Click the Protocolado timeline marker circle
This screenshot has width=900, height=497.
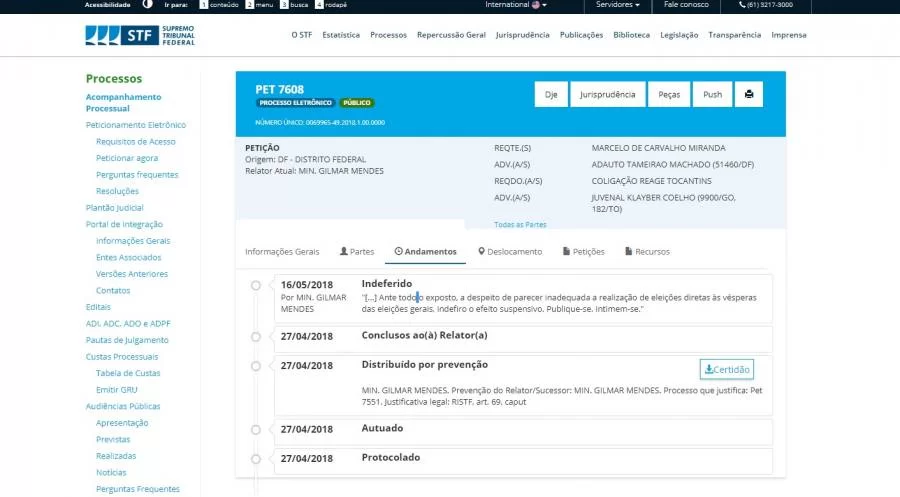256,459
